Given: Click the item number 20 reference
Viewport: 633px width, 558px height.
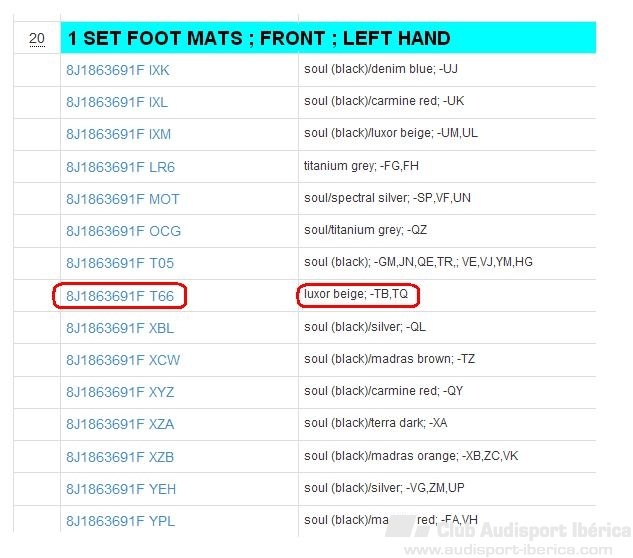Looking at the screenshot, I should [x=37, y=38].
